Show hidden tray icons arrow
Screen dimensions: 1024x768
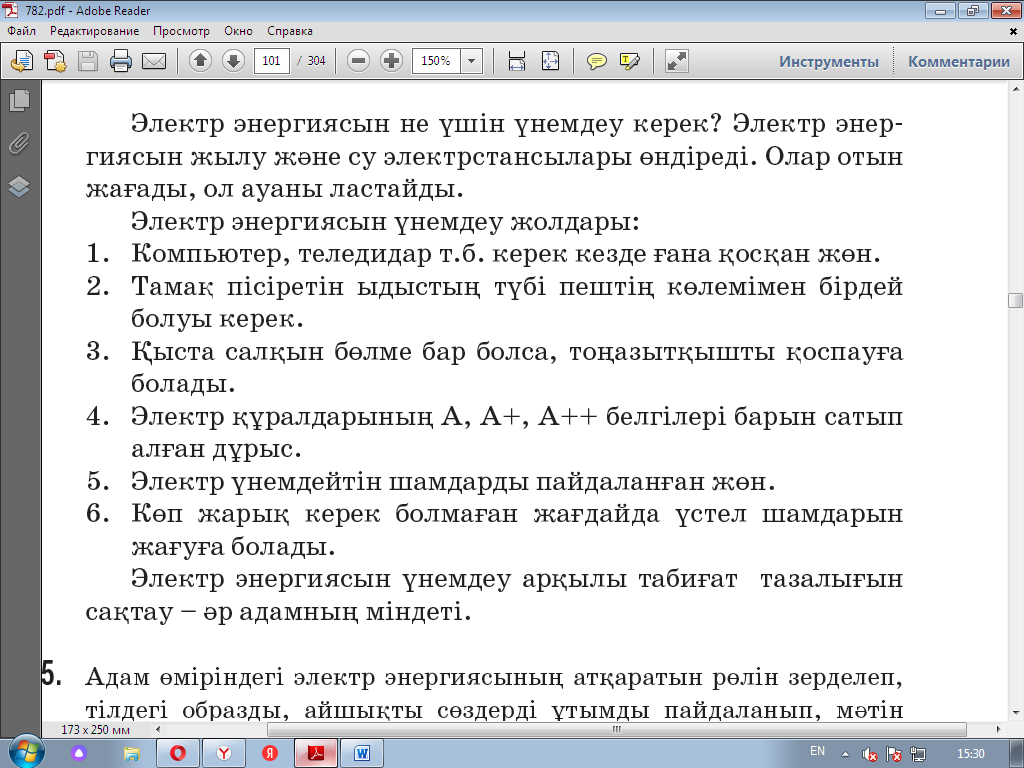pyautogui.click(x=845, y=754)
